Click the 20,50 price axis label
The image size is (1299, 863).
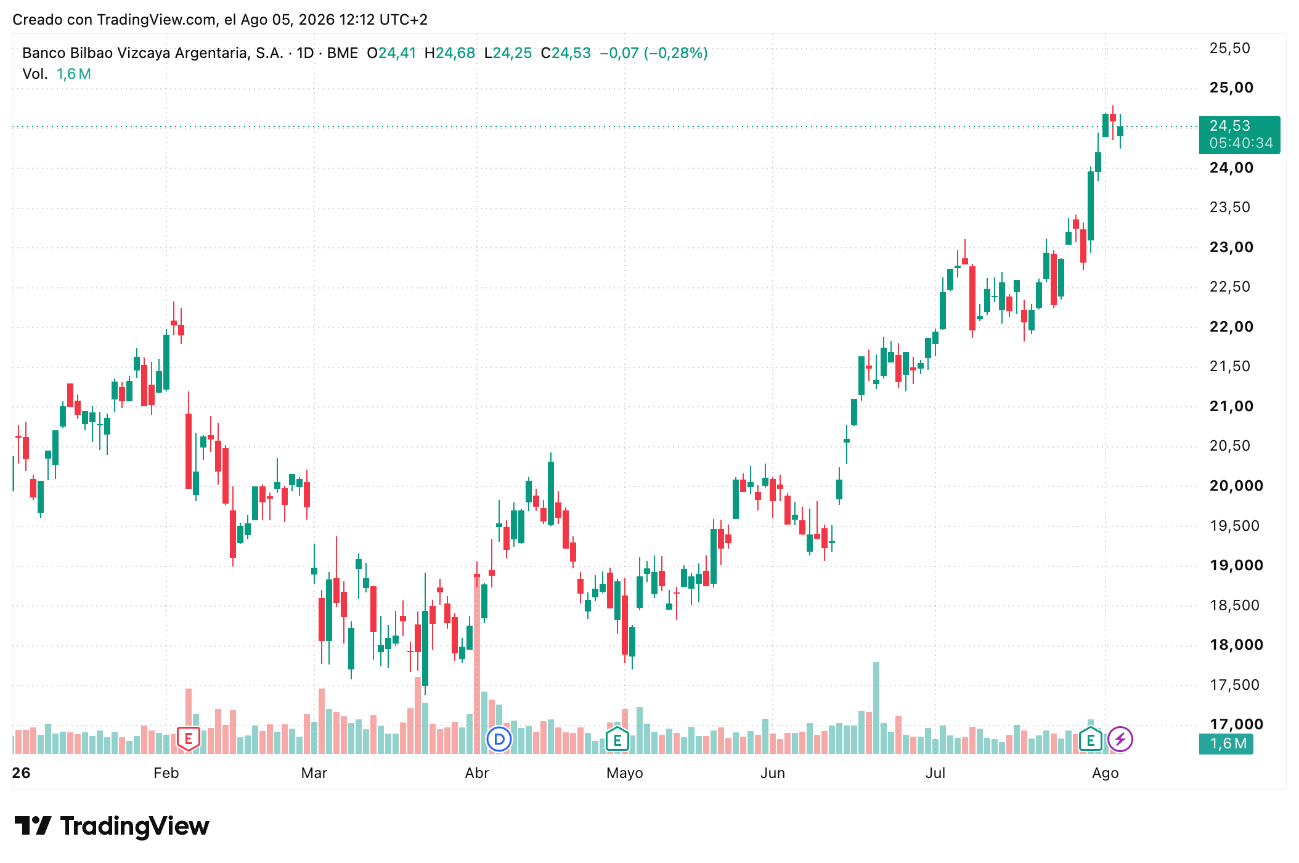(x=1230, y=446)
